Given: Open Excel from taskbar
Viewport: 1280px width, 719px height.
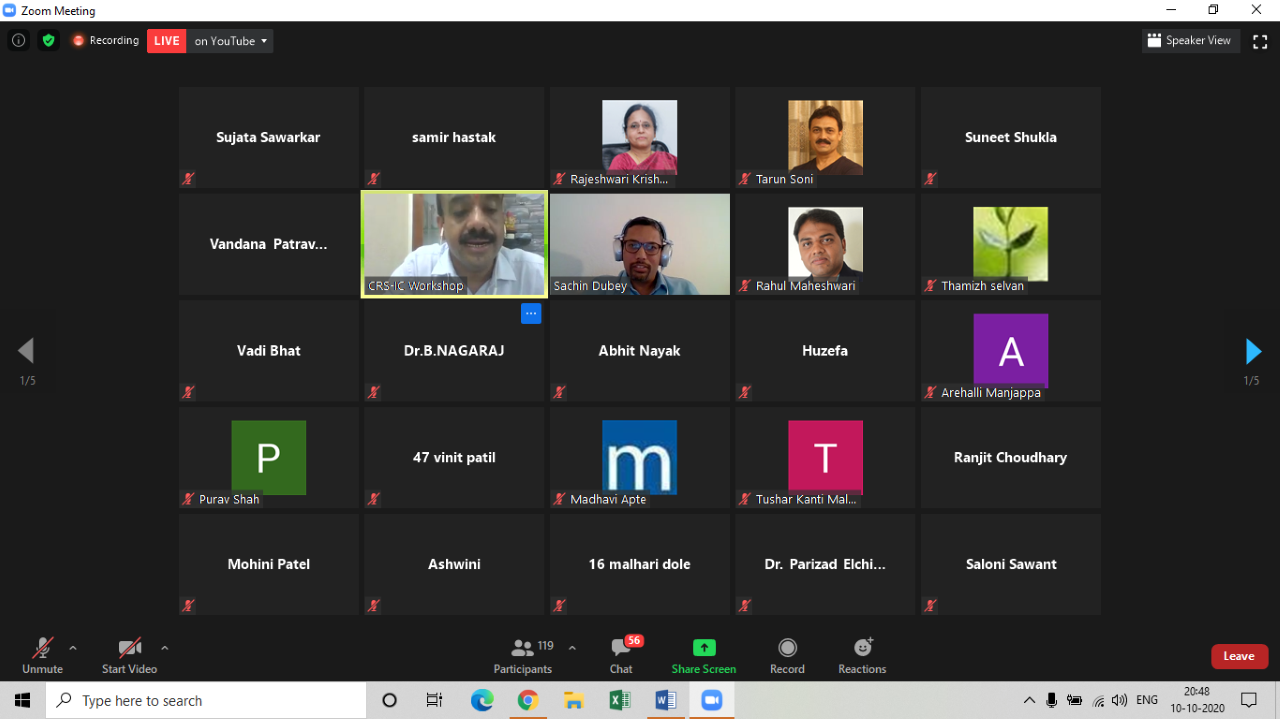Looking at the screenshot, I should coord(619,700).
